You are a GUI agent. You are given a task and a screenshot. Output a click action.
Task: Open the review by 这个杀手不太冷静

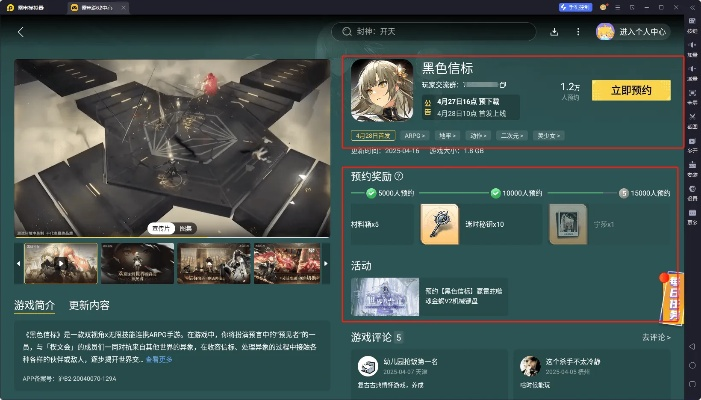point(592,375)
